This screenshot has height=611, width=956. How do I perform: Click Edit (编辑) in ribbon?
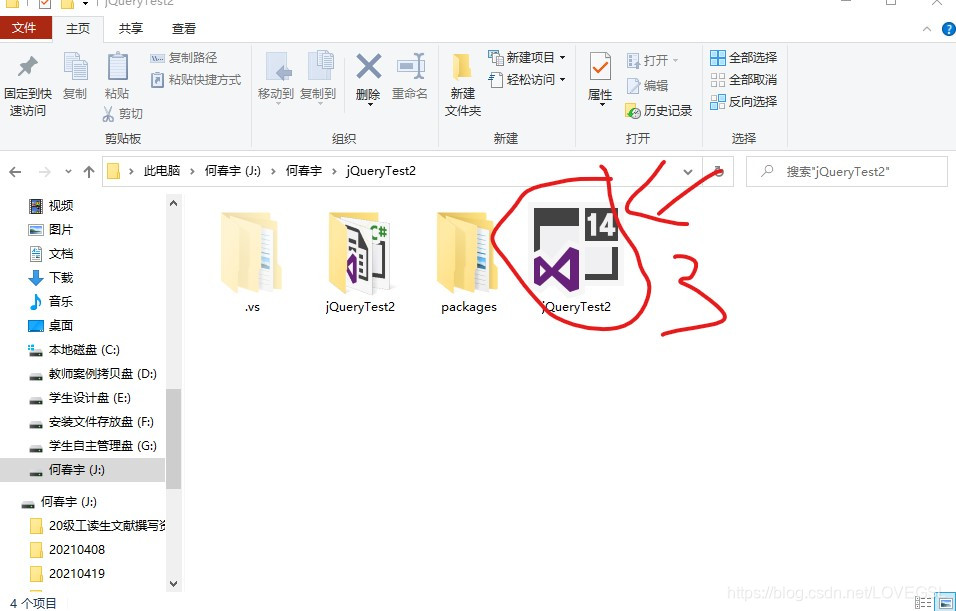[647, 86]
